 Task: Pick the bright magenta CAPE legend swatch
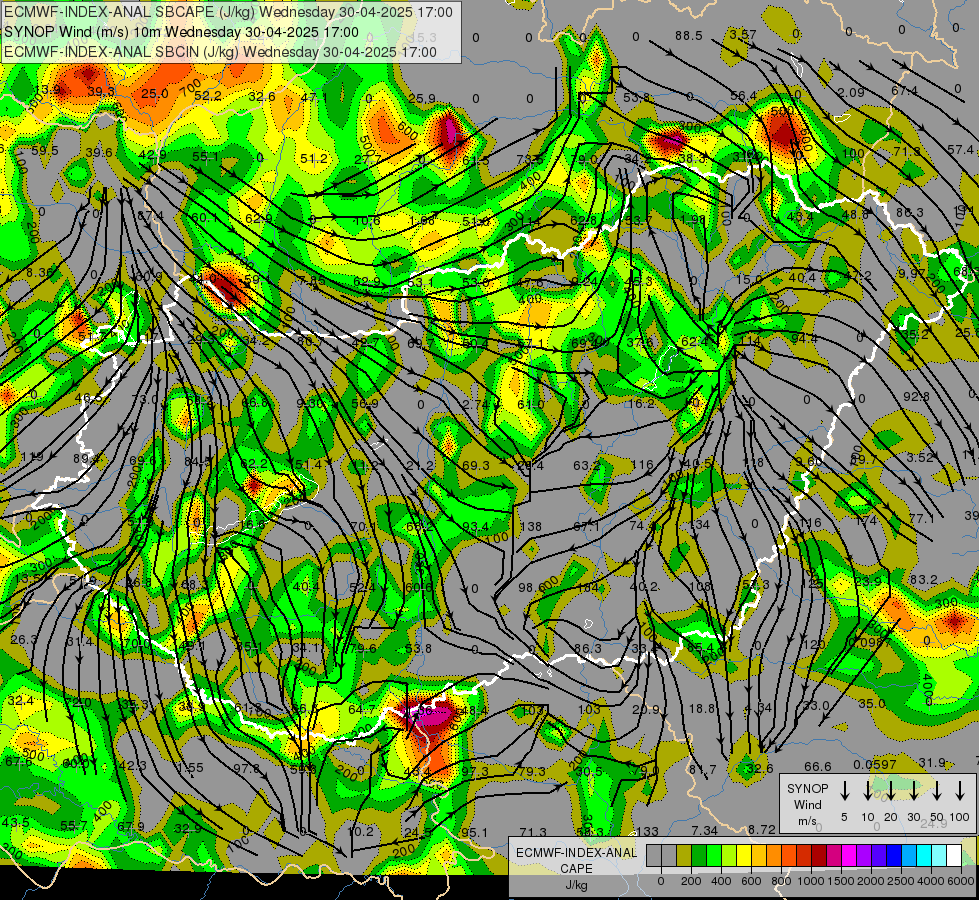click(849, 855)
